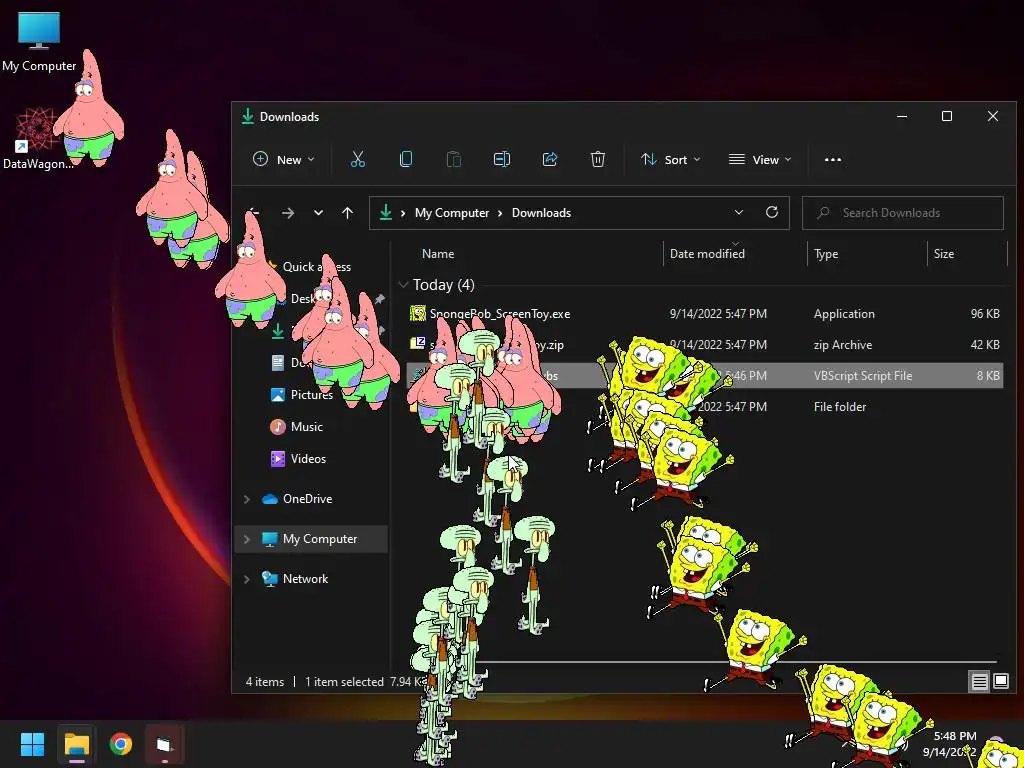Collapse the Today (4) group
Screen dimensions: 1024x768
[404, 285]
